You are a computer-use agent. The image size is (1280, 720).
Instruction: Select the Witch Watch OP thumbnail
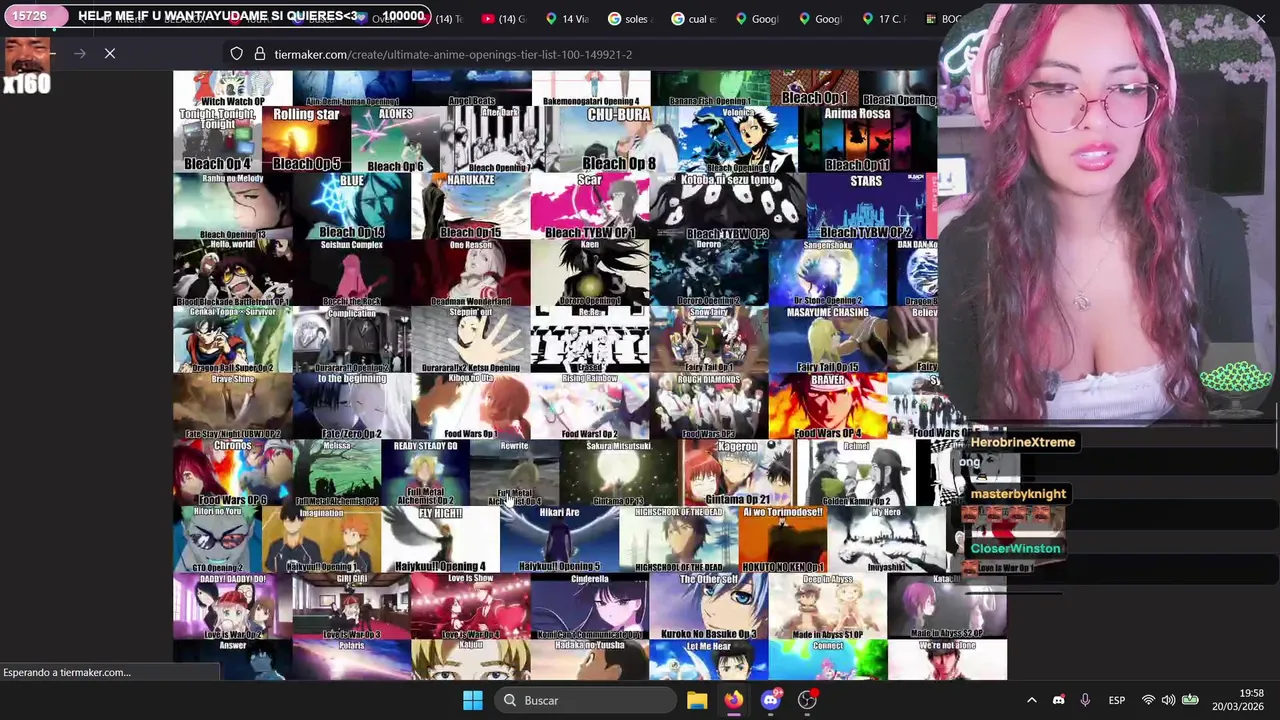pos(233,88)
